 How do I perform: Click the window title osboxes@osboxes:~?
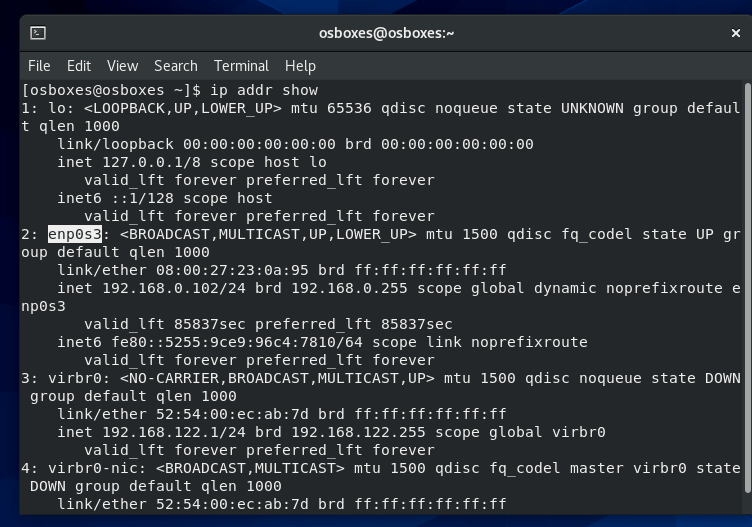click(x=387, y=33)
